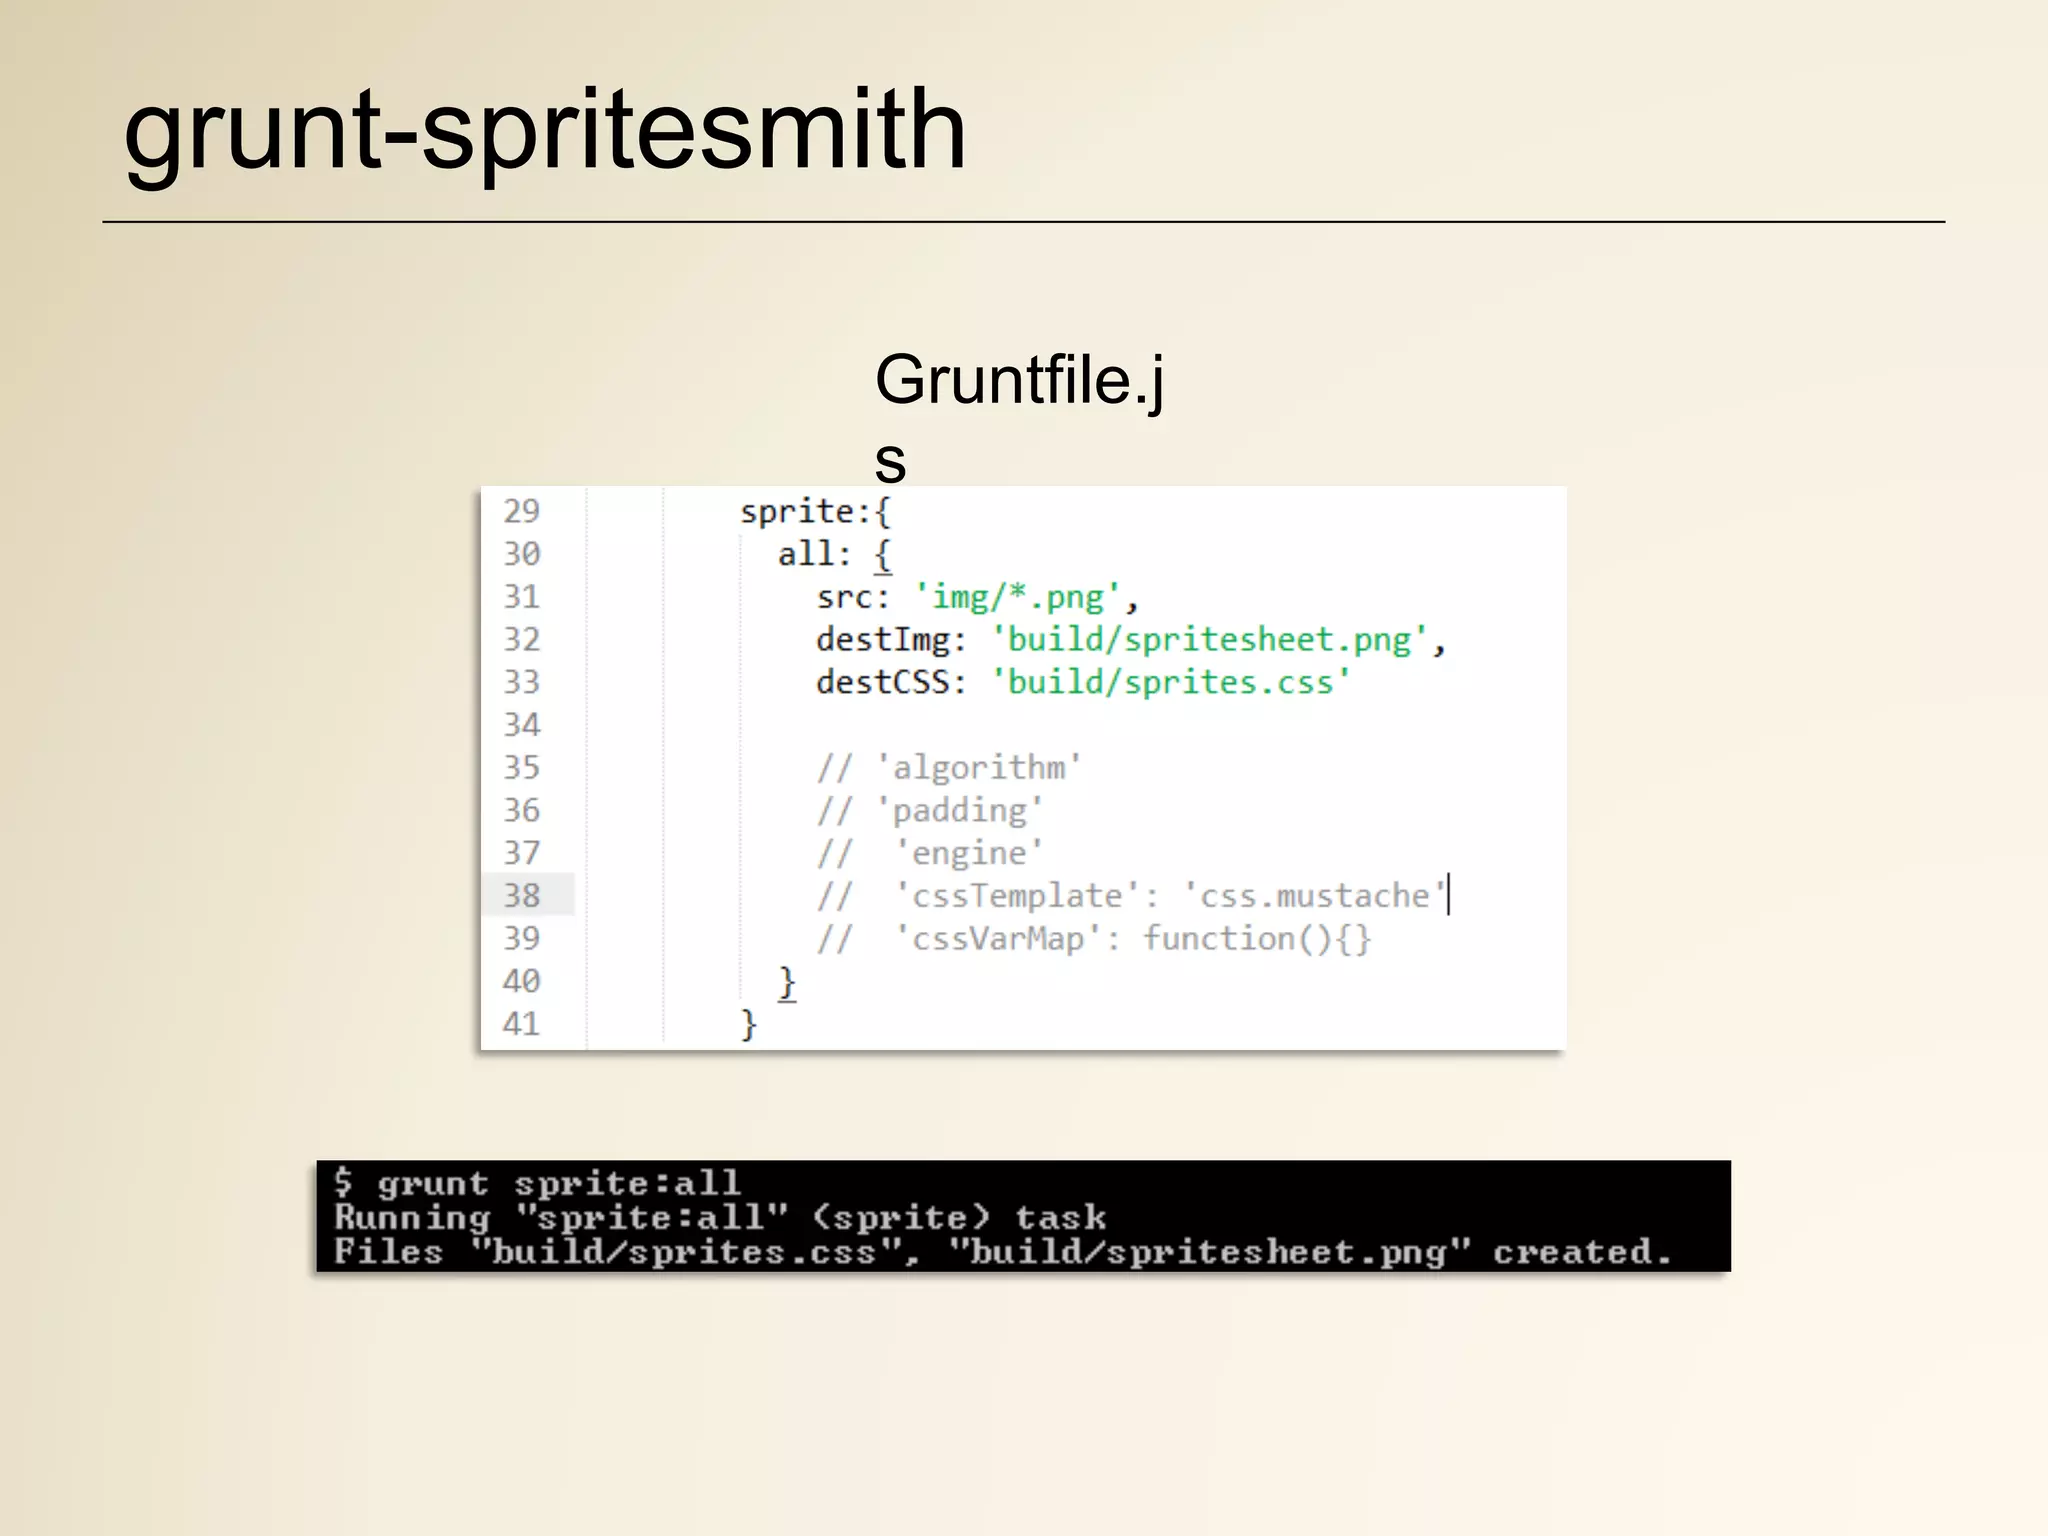
Task: Click line number 35 in the gutter
Action: [521, 768]
